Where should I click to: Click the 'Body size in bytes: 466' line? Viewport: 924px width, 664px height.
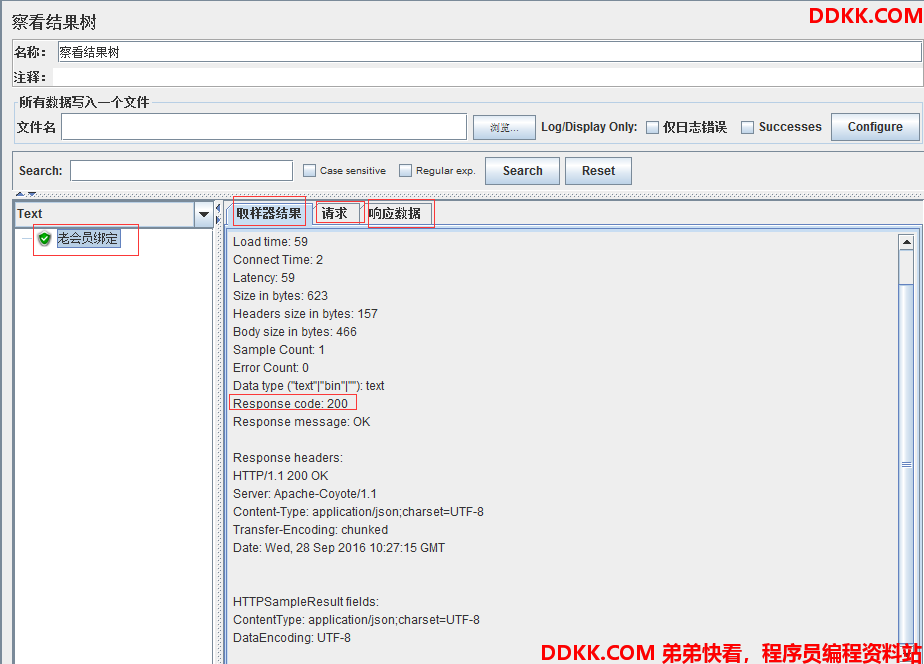click(295, 332)
